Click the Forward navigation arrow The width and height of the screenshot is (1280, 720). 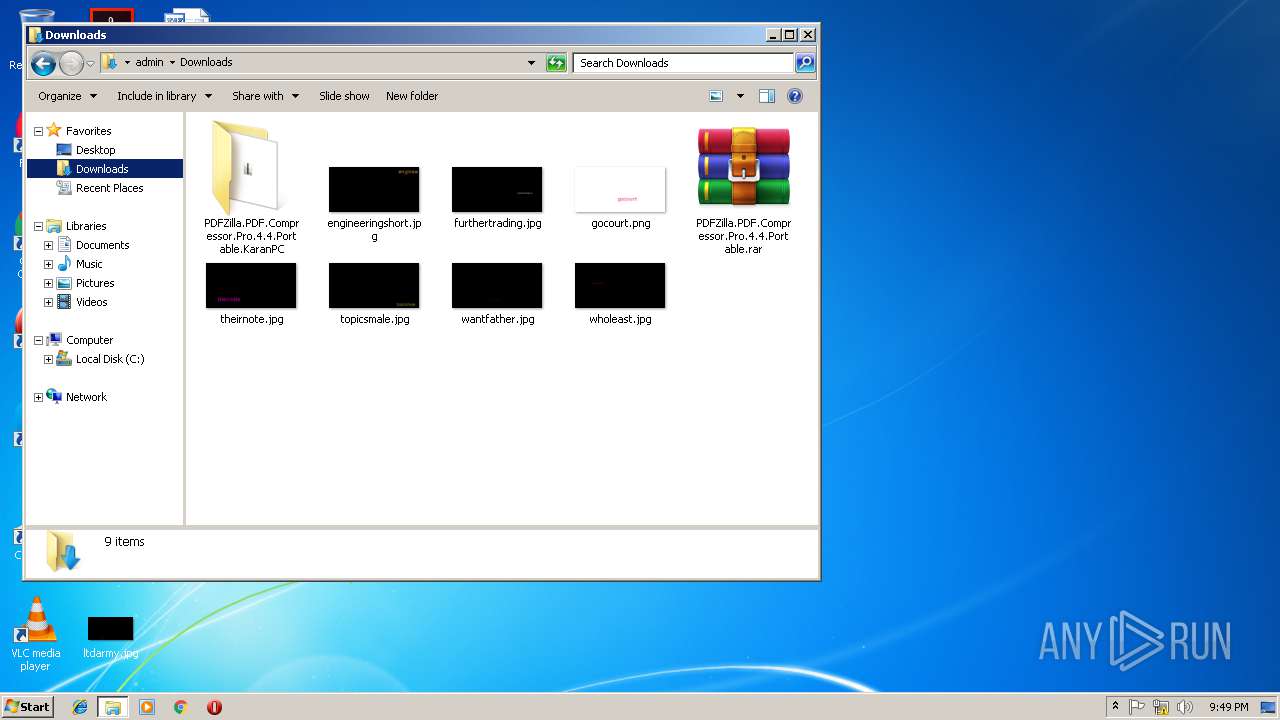[71, 64]
